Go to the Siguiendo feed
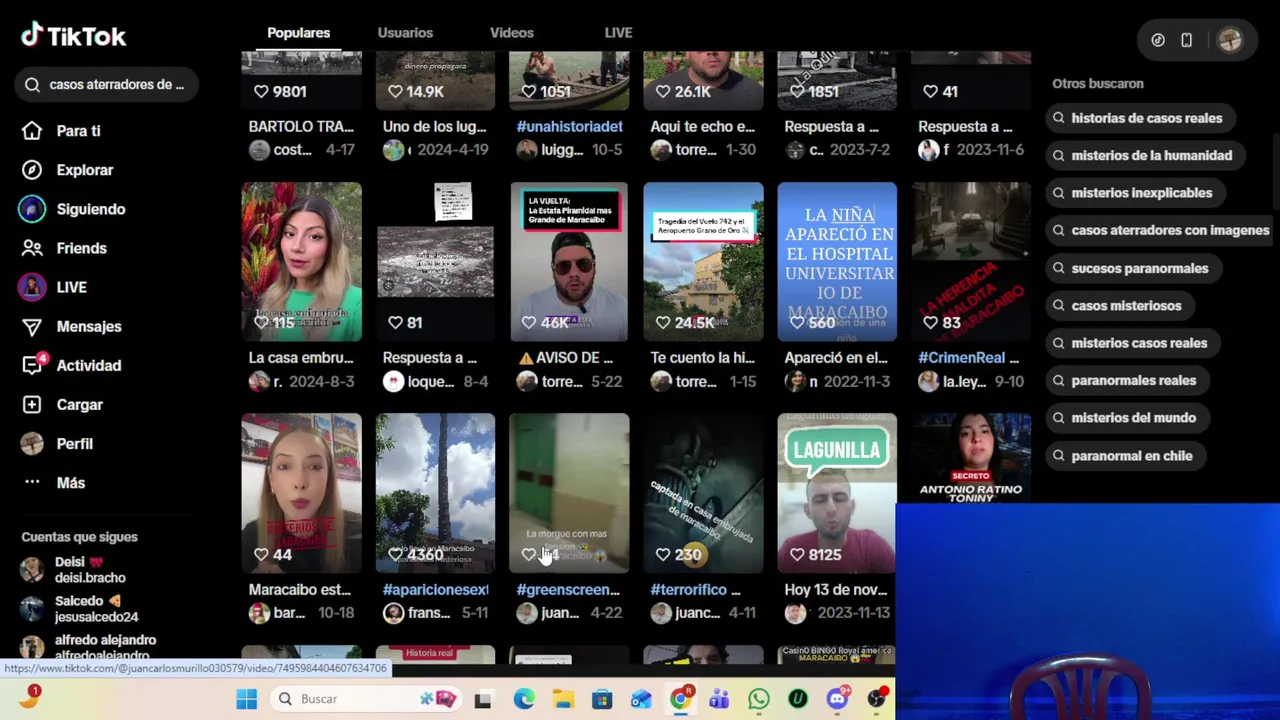This screenshot has height=720, width=1280. coord(90,209)
